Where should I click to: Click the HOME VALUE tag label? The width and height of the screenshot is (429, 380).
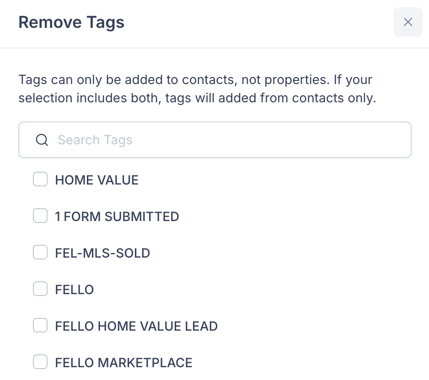click(97, 180)
